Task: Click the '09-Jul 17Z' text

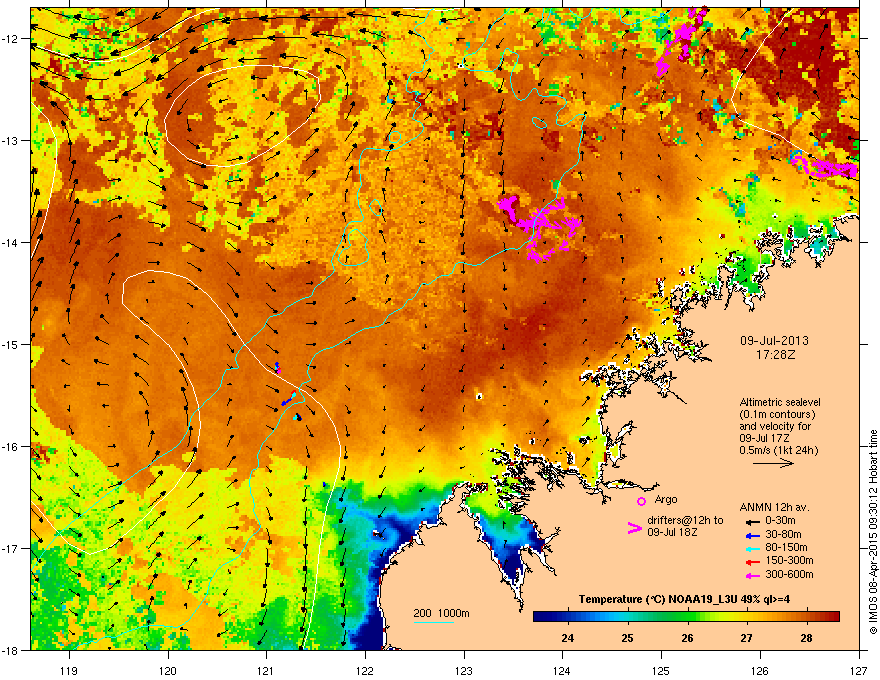Action: tap(763, 438)
